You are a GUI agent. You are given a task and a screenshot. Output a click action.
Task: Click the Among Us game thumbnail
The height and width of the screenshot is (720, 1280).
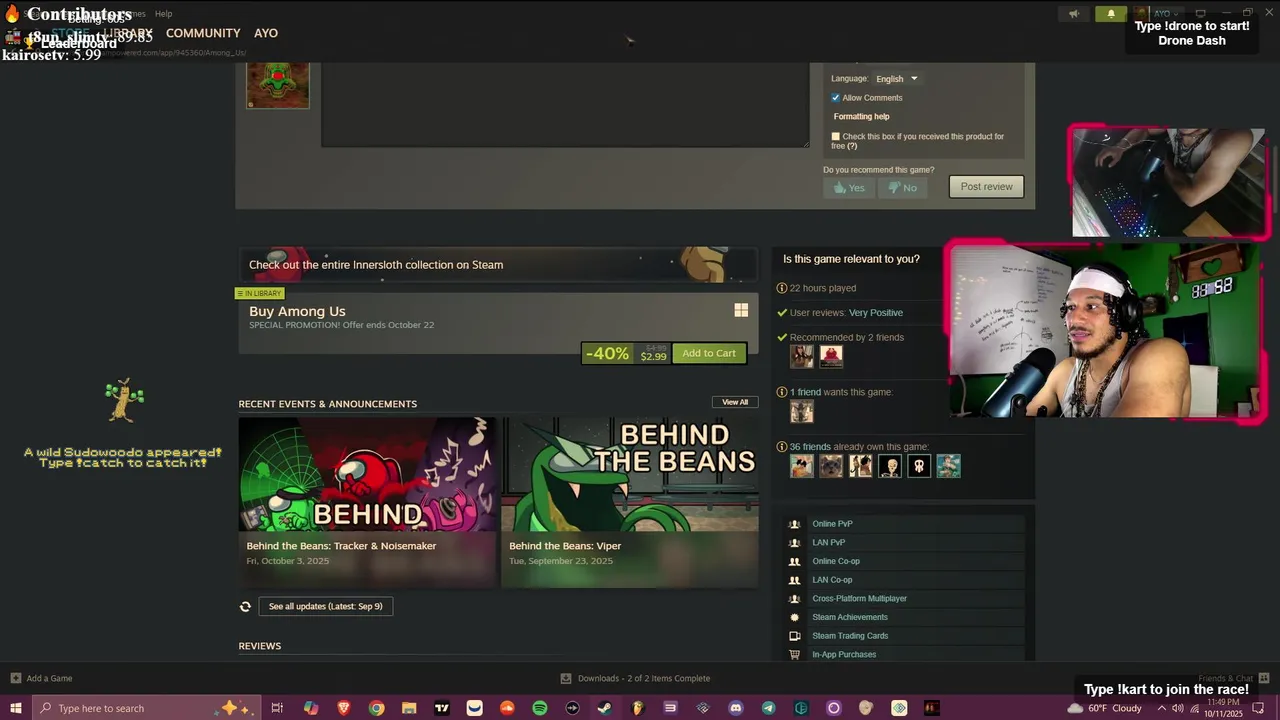click(278, 84)
